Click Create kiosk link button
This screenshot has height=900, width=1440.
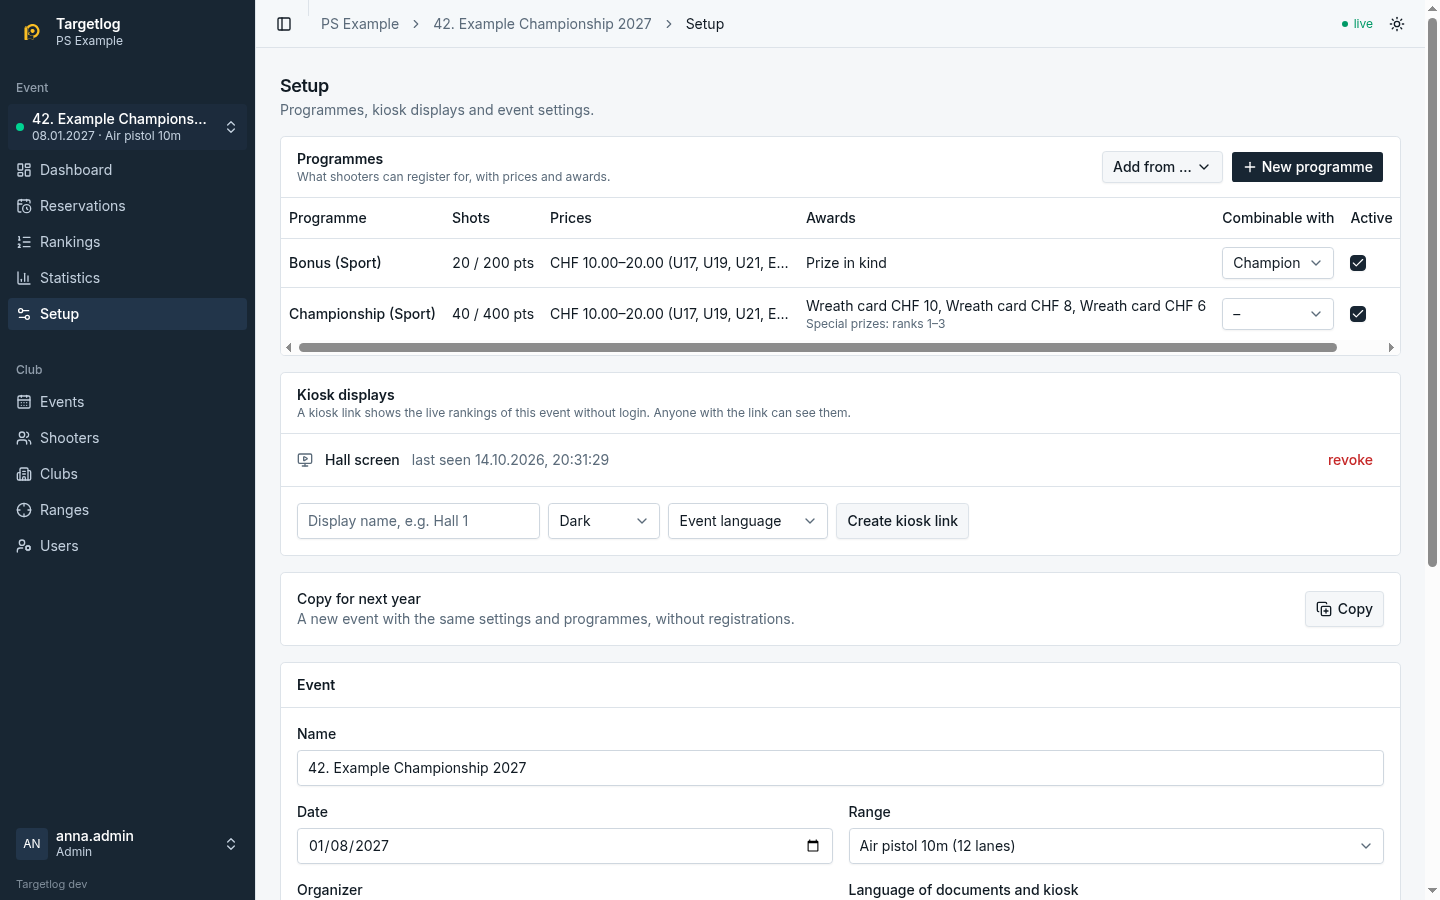[x=902, y=521]
